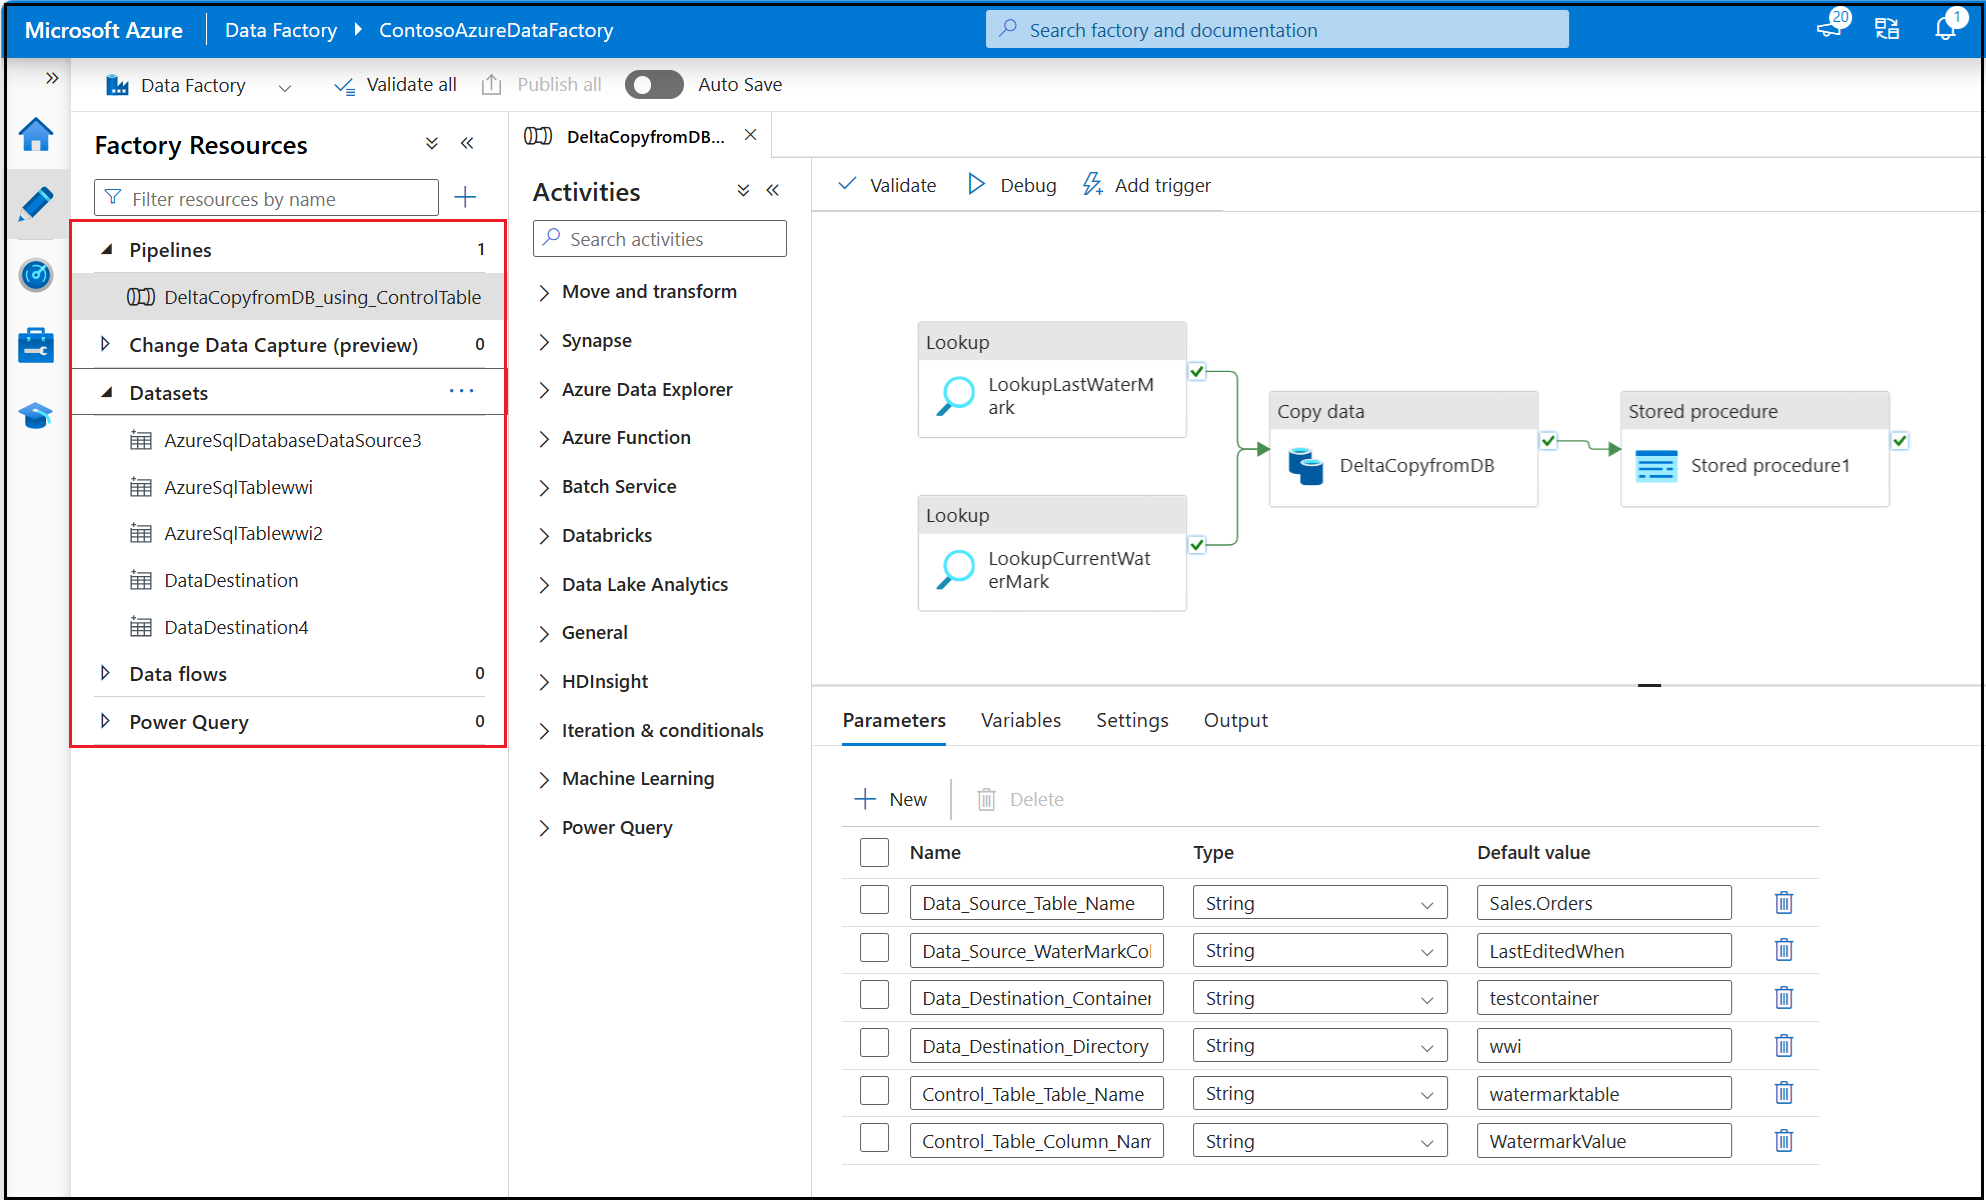Image resolution: width=1986 pixels, height=1200 pixels.
Task: Select the AzureSqlTablewwi2 dataset
Action: pos(243,533)
